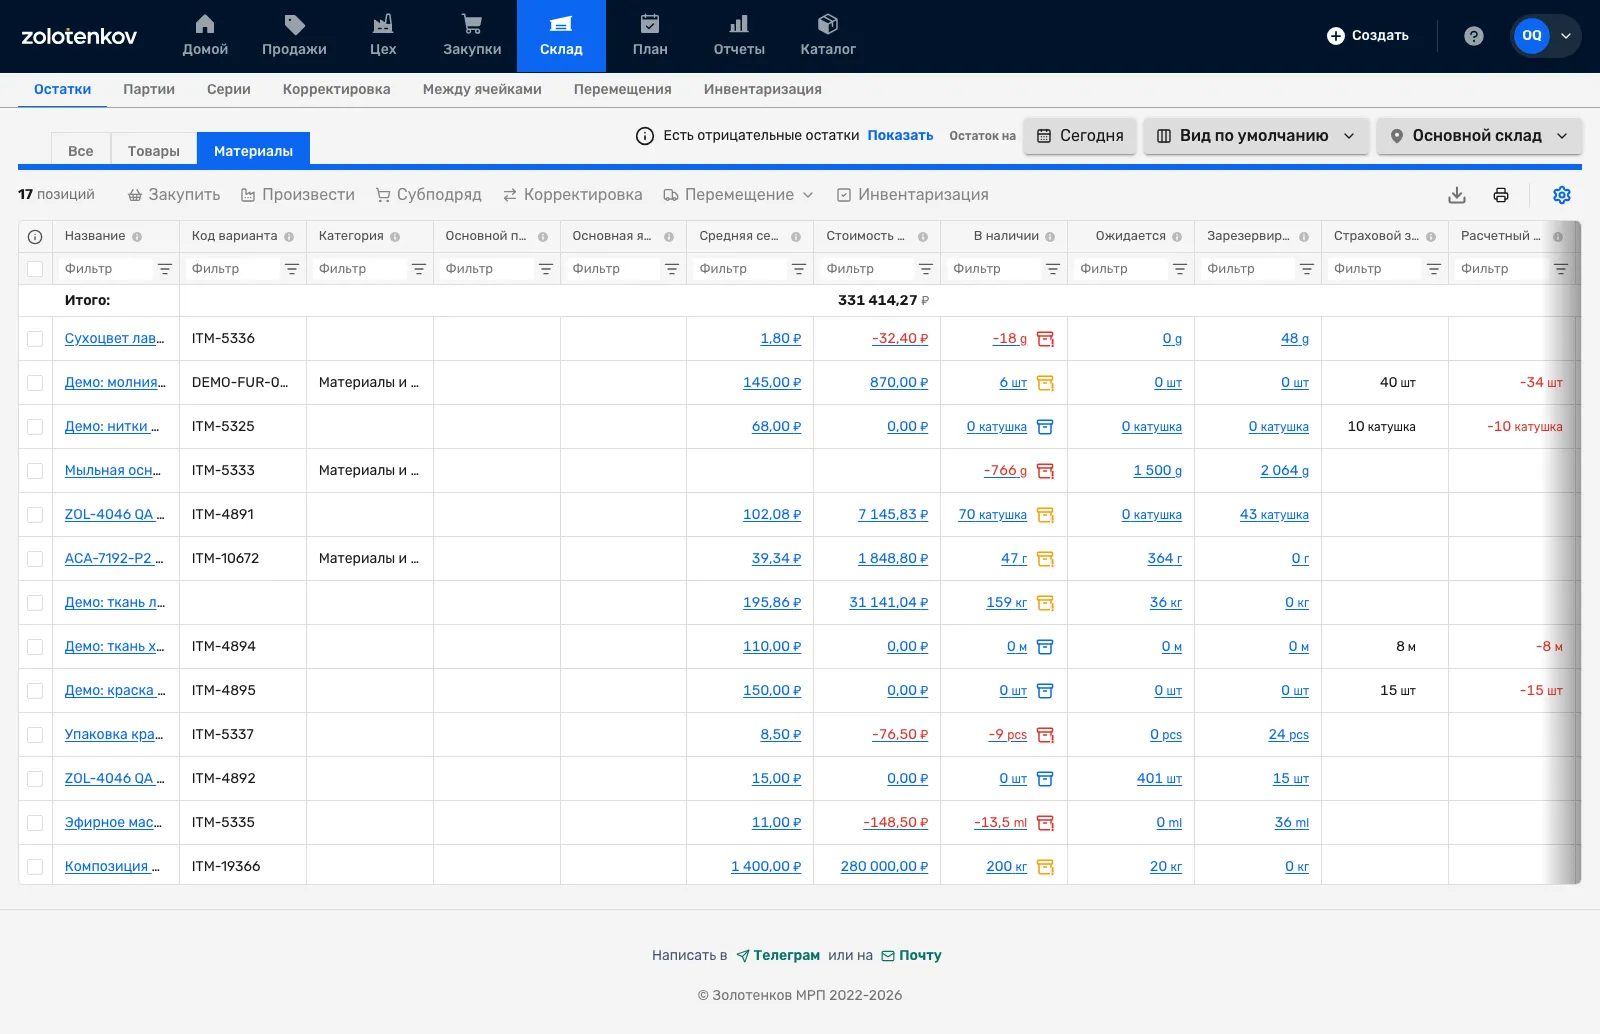Tick checkbox for Сухоцвет лав row

coord(35,339)
